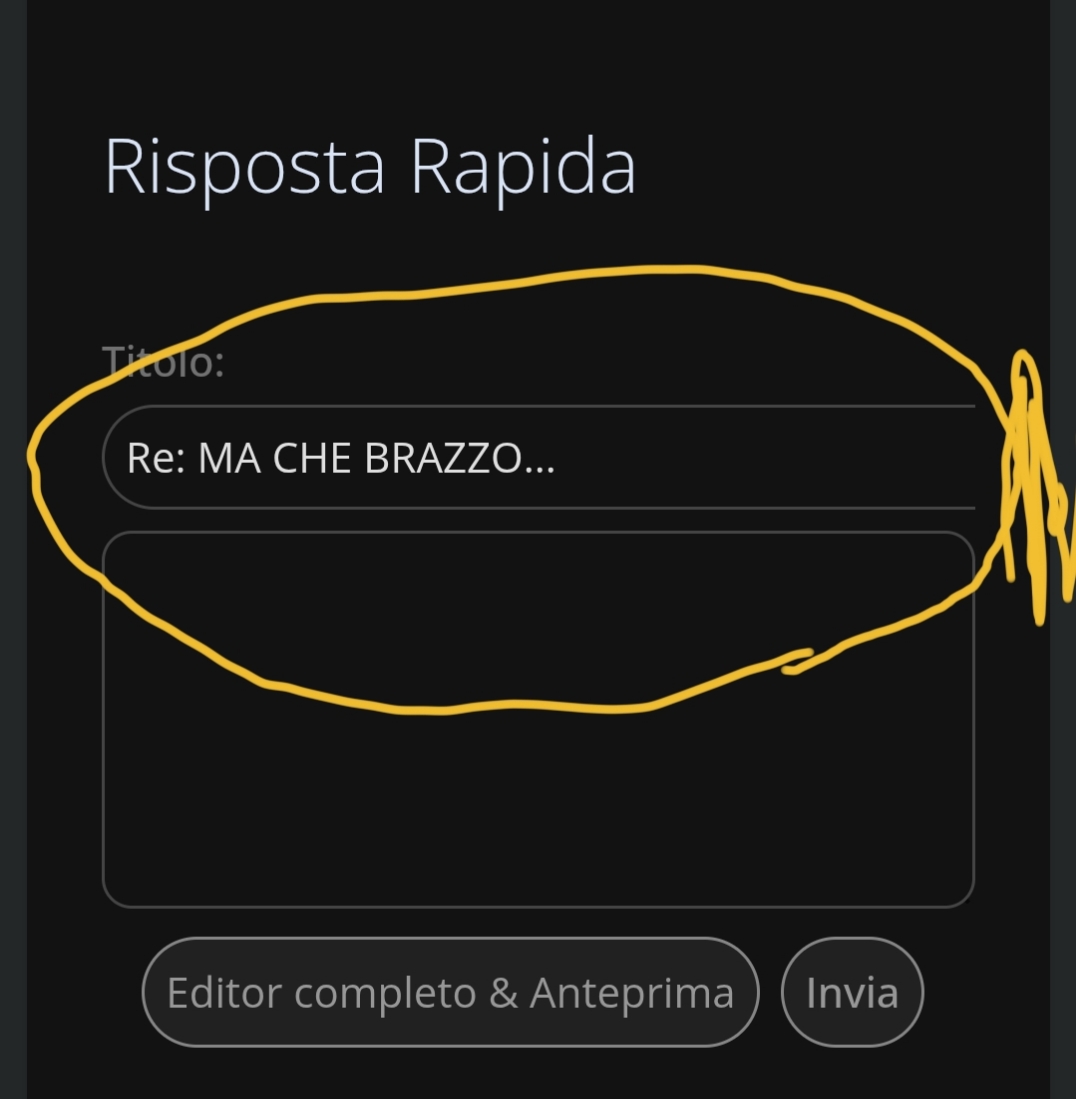Click the Invia button
This screenshot has width=1076, height=1099.
[x=852, y=992]
